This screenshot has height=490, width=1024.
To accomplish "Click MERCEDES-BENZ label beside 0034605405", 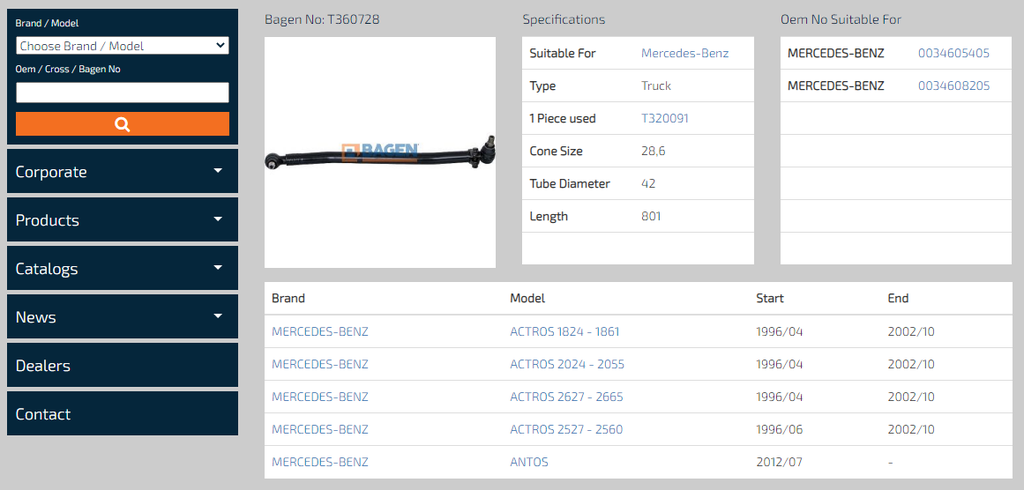I will [836, 53].
